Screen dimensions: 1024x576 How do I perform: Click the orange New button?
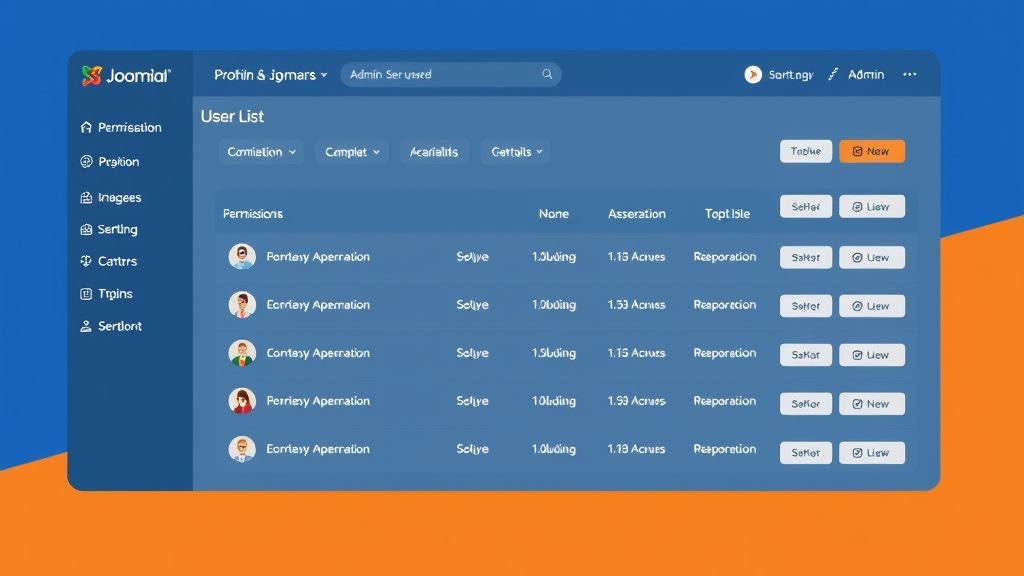[x=871, y=151]
